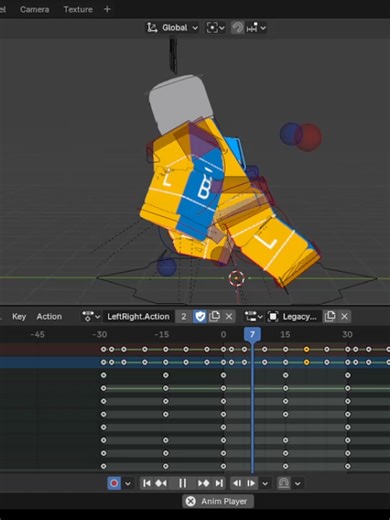This screenshot has height=520, width=390.
Task: Jump to the start frame
Action: (146, 483)
